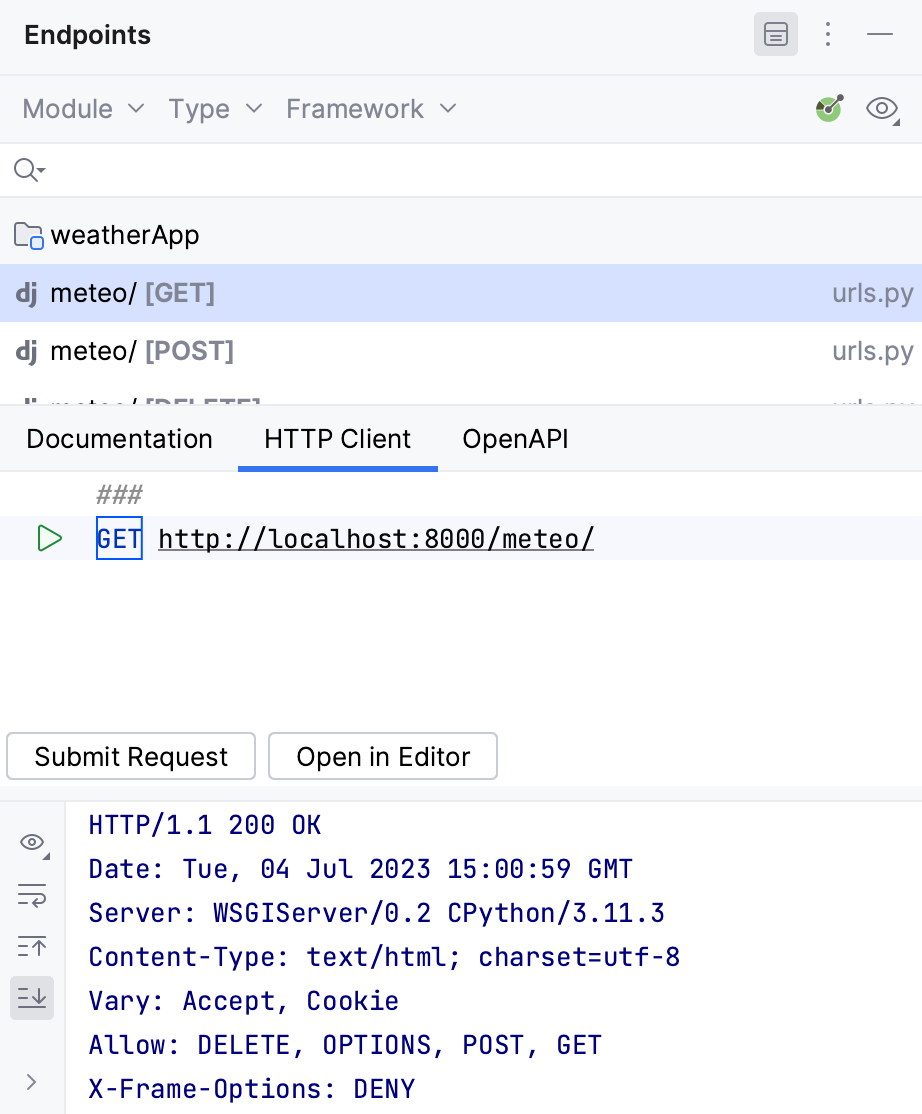Viewport: 922px width, 1114px height.
Task: Run the GET request with the green play icon
Action: 49,539
